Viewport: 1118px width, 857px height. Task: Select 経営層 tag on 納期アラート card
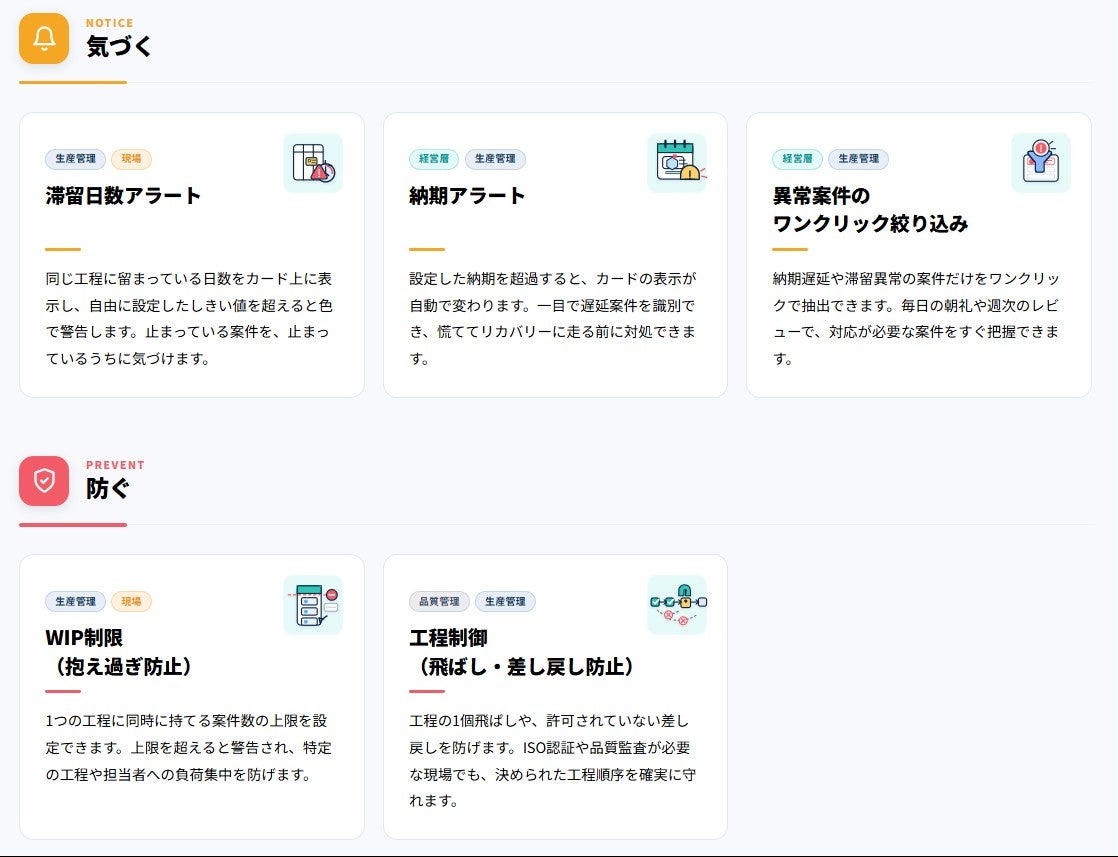point(434,158)
